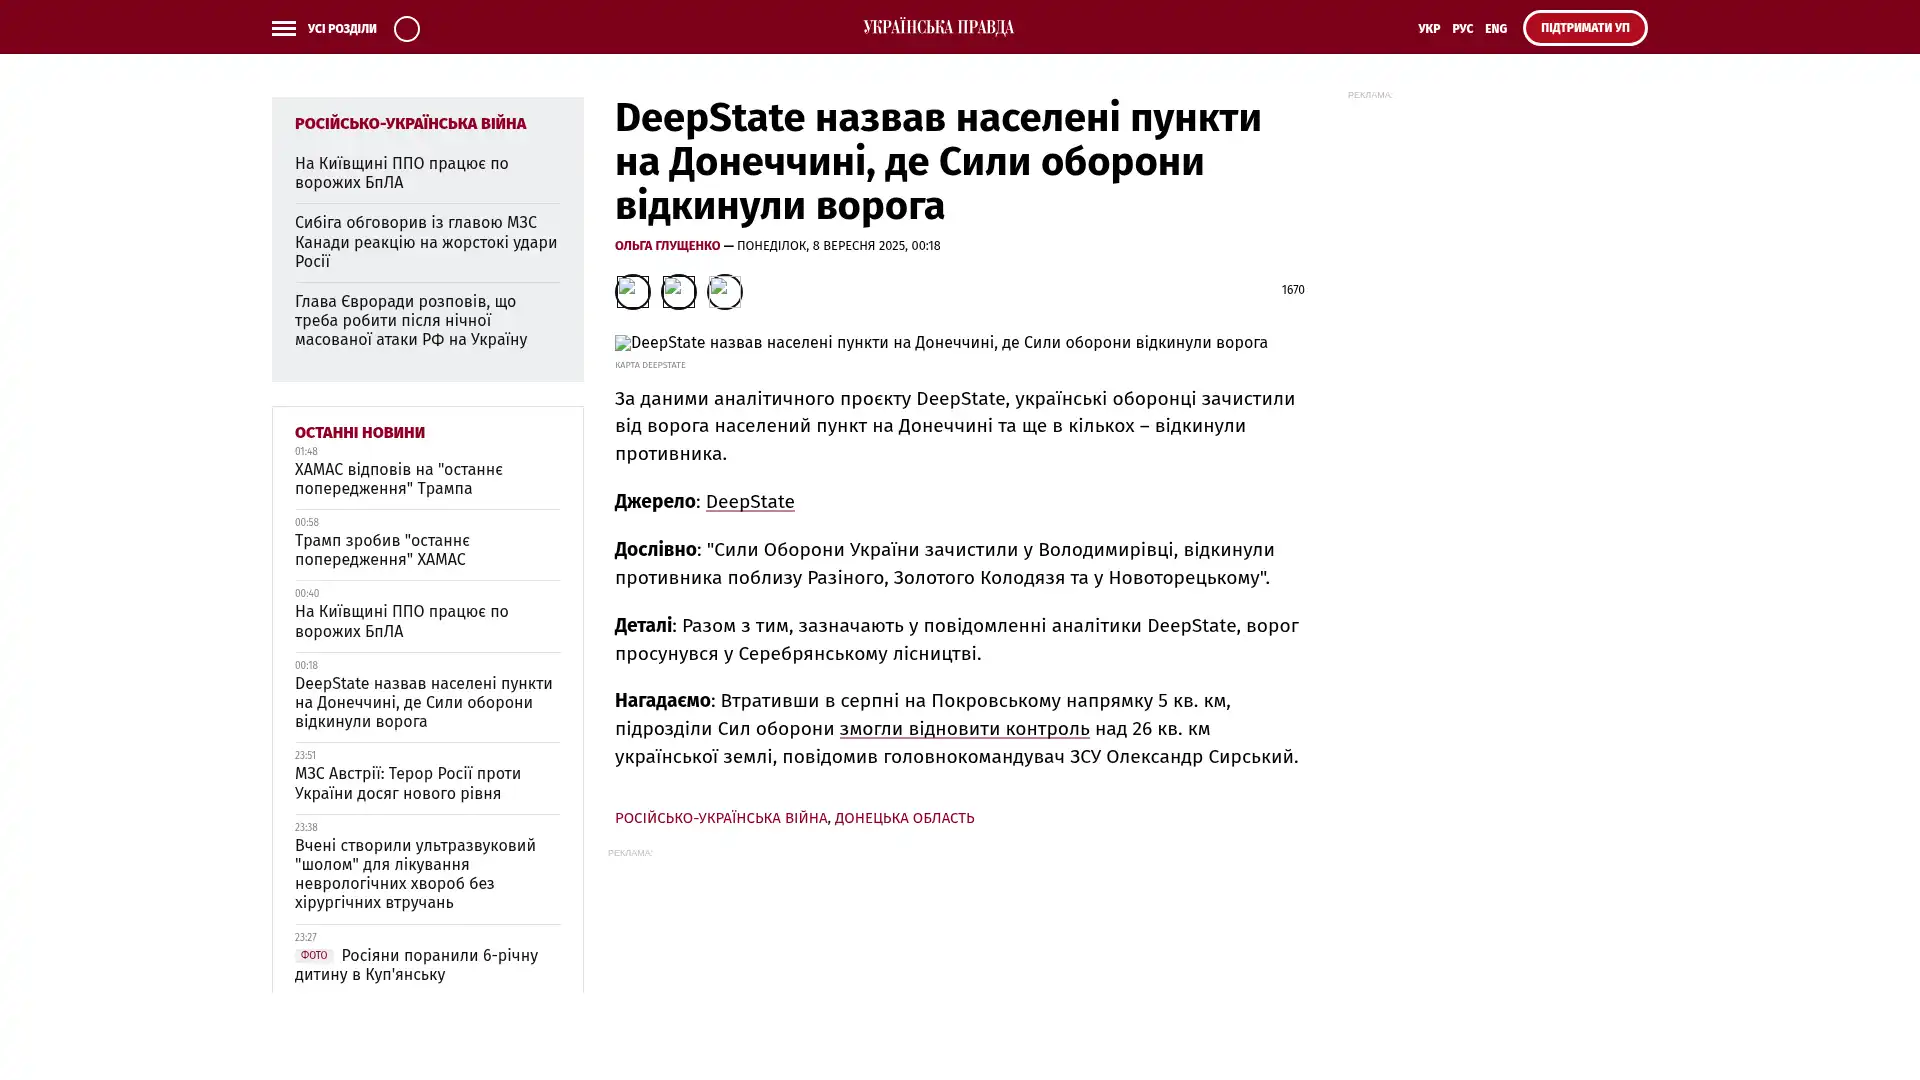Screen dimensions: 1920x1080
Task: Open 'змогли відновити контроль' link
Action: 964,729
